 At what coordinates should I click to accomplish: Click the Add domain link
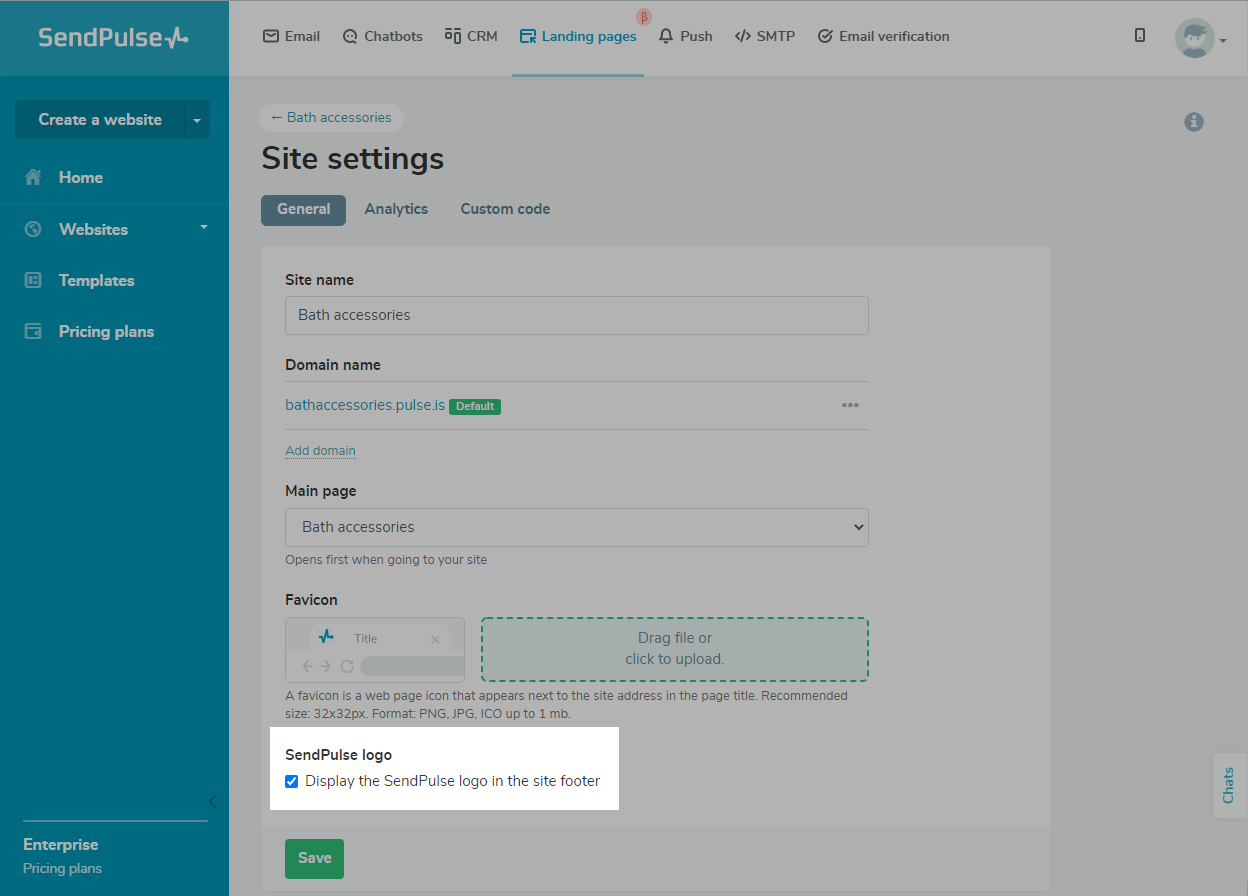click(320, 450)
